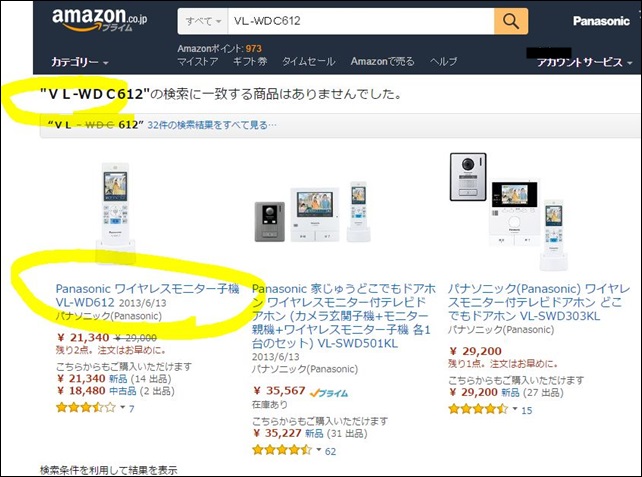The width and height of the screenshot is (642, 477).
Task: Open the Prime badge beside ¥35,567
Action: tap(329, 393)
